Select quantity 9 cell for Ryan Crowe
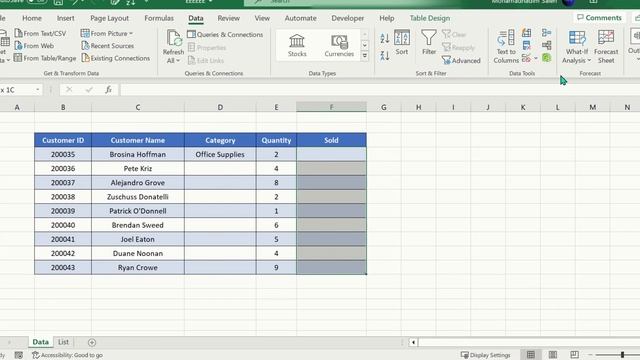 [x=276, y=267]
